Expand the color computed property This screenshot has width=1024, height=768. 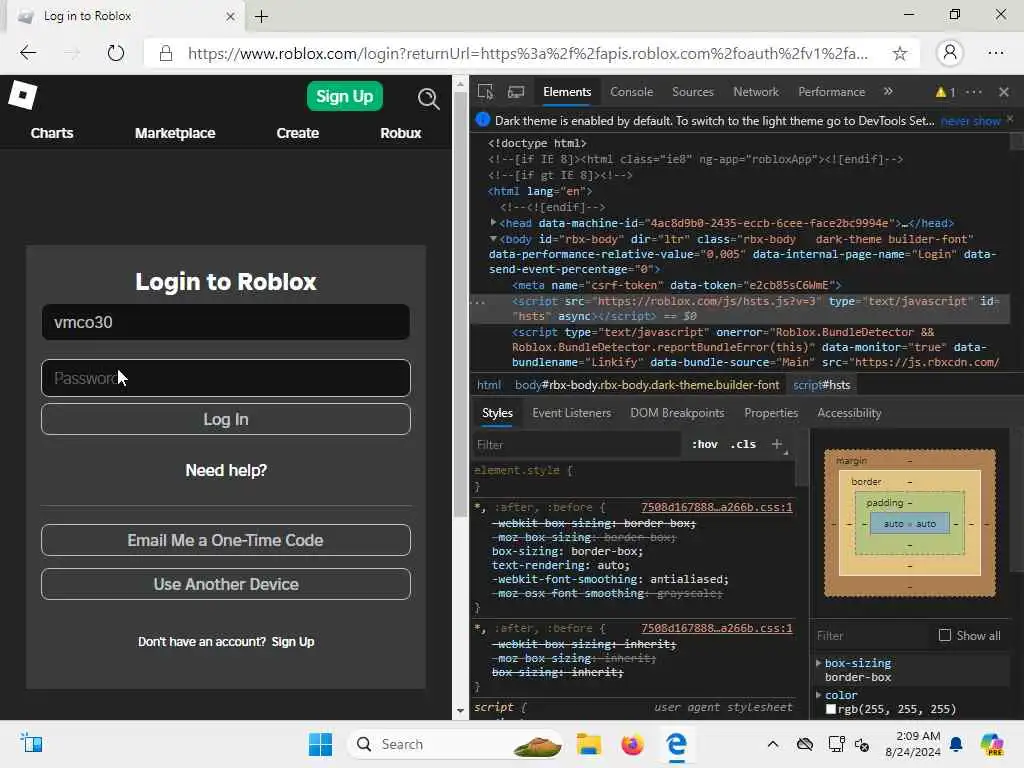818,695
